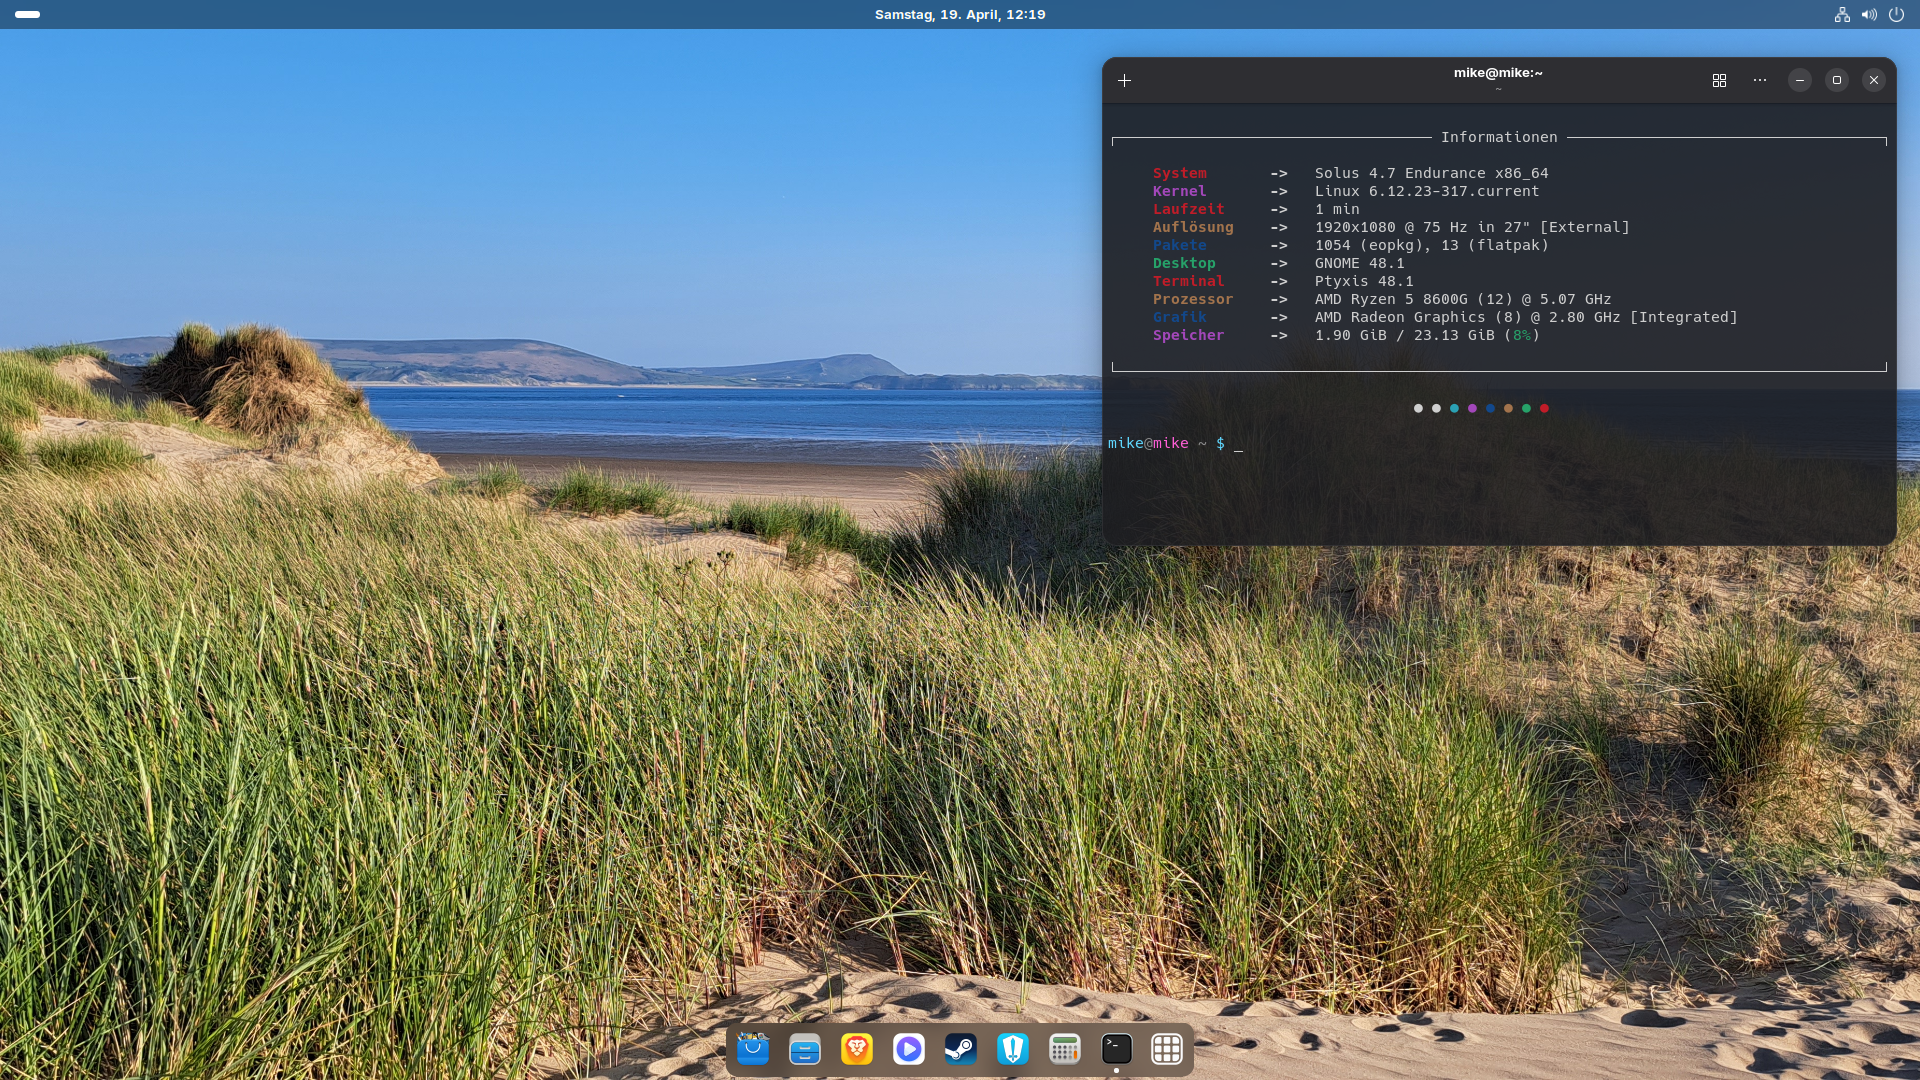1920x1080 pixels.
Task: Click the volume speaker icon
Action: pos(1869,14)
